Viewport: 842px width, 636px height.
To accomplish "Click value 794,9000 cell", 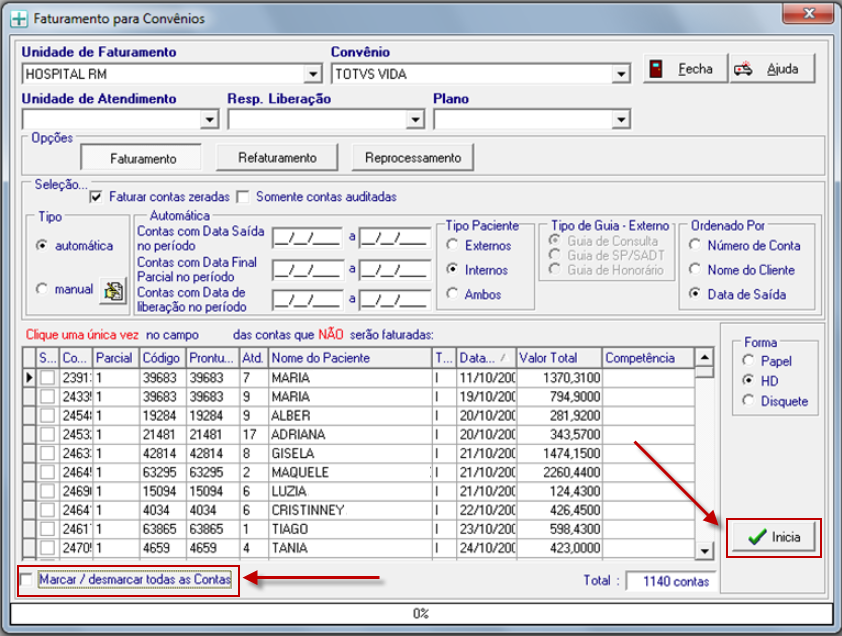I will pos(558,396).
